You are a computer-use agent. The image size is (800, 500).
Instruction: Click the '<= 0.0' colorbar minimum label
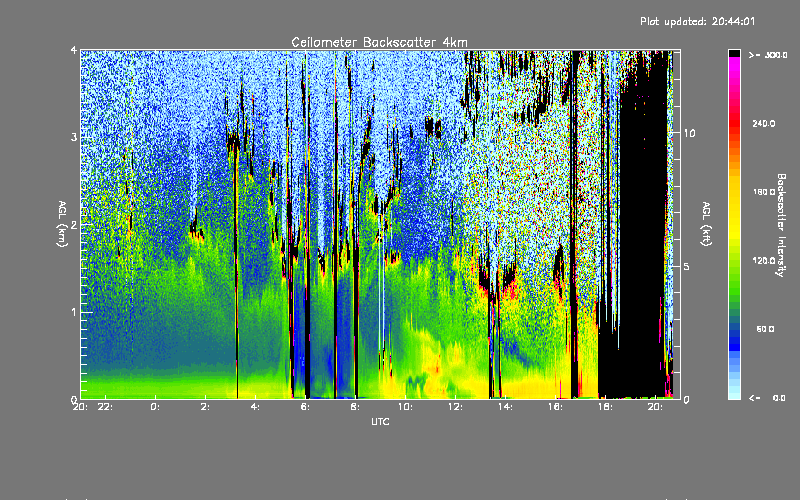767,398
